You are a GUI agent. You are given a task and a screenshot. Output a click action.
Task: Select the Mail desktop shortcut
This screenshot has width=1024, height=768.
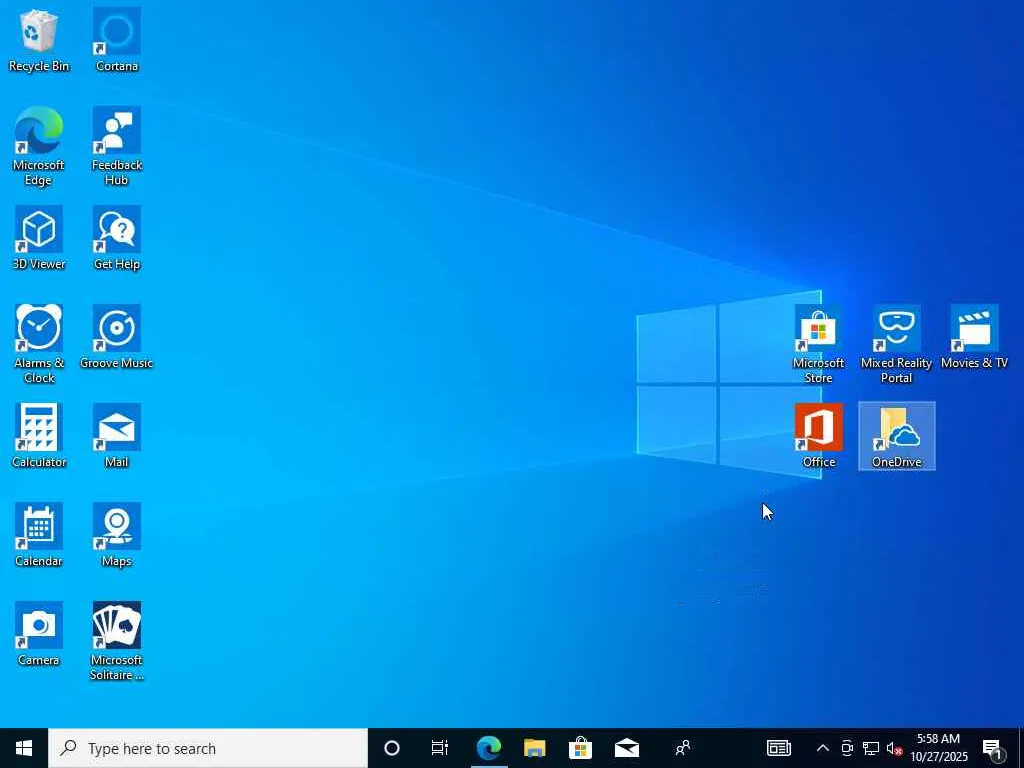point(117,436)
